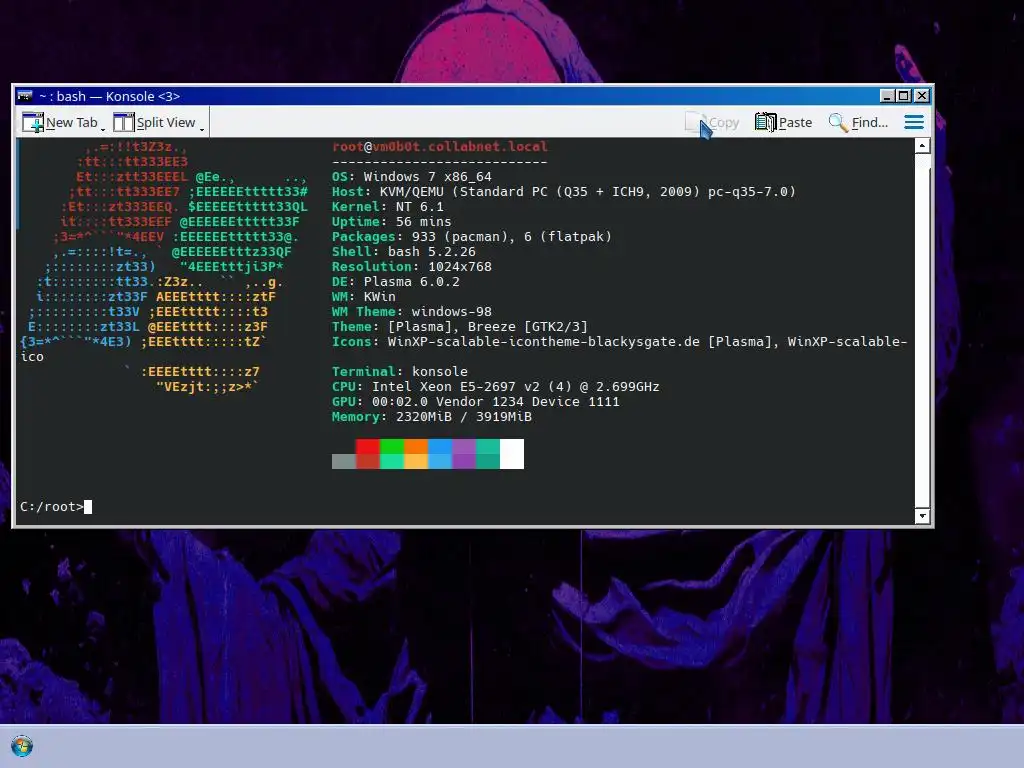Viewport: 1024px width, 768px height.
Task: Click the "Kernel: NT 6.1" line
Action: (387, 206)
